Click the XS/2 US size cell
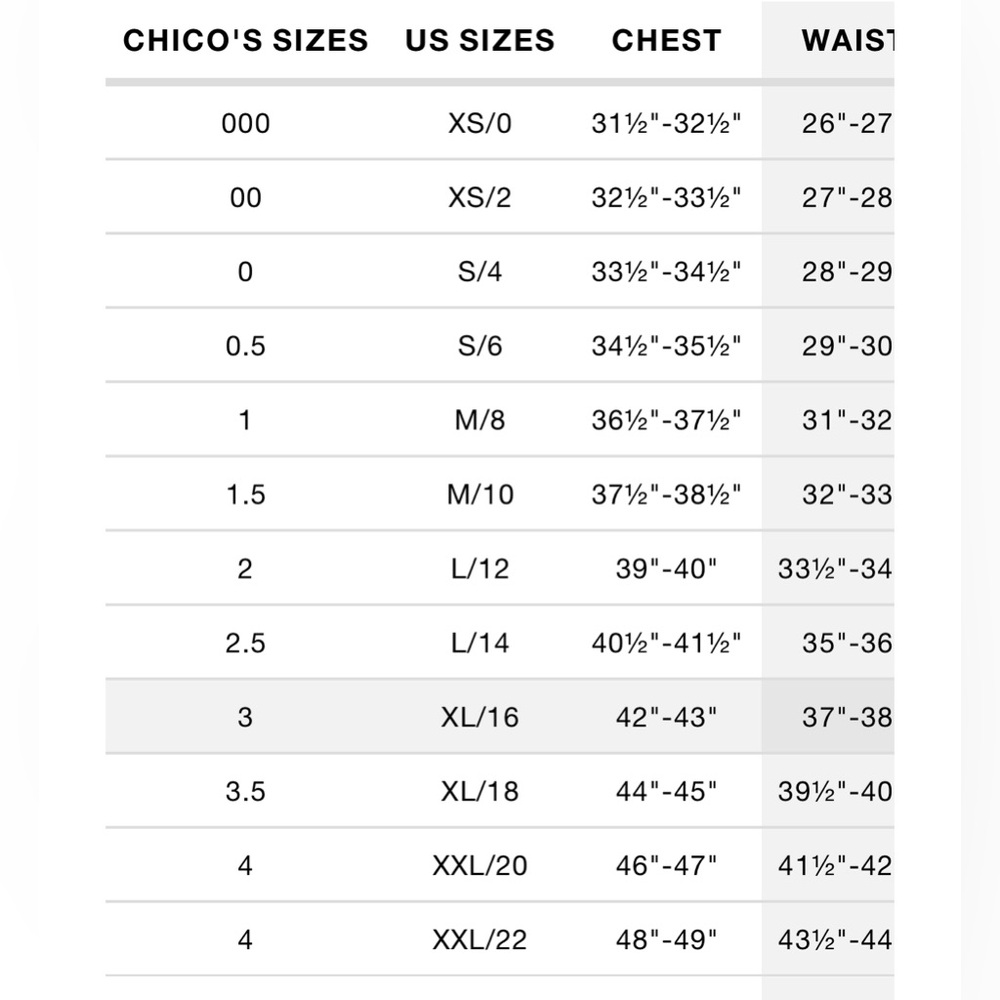The width and height of the screenshot is (1000, 1000). tap(480, 198)
